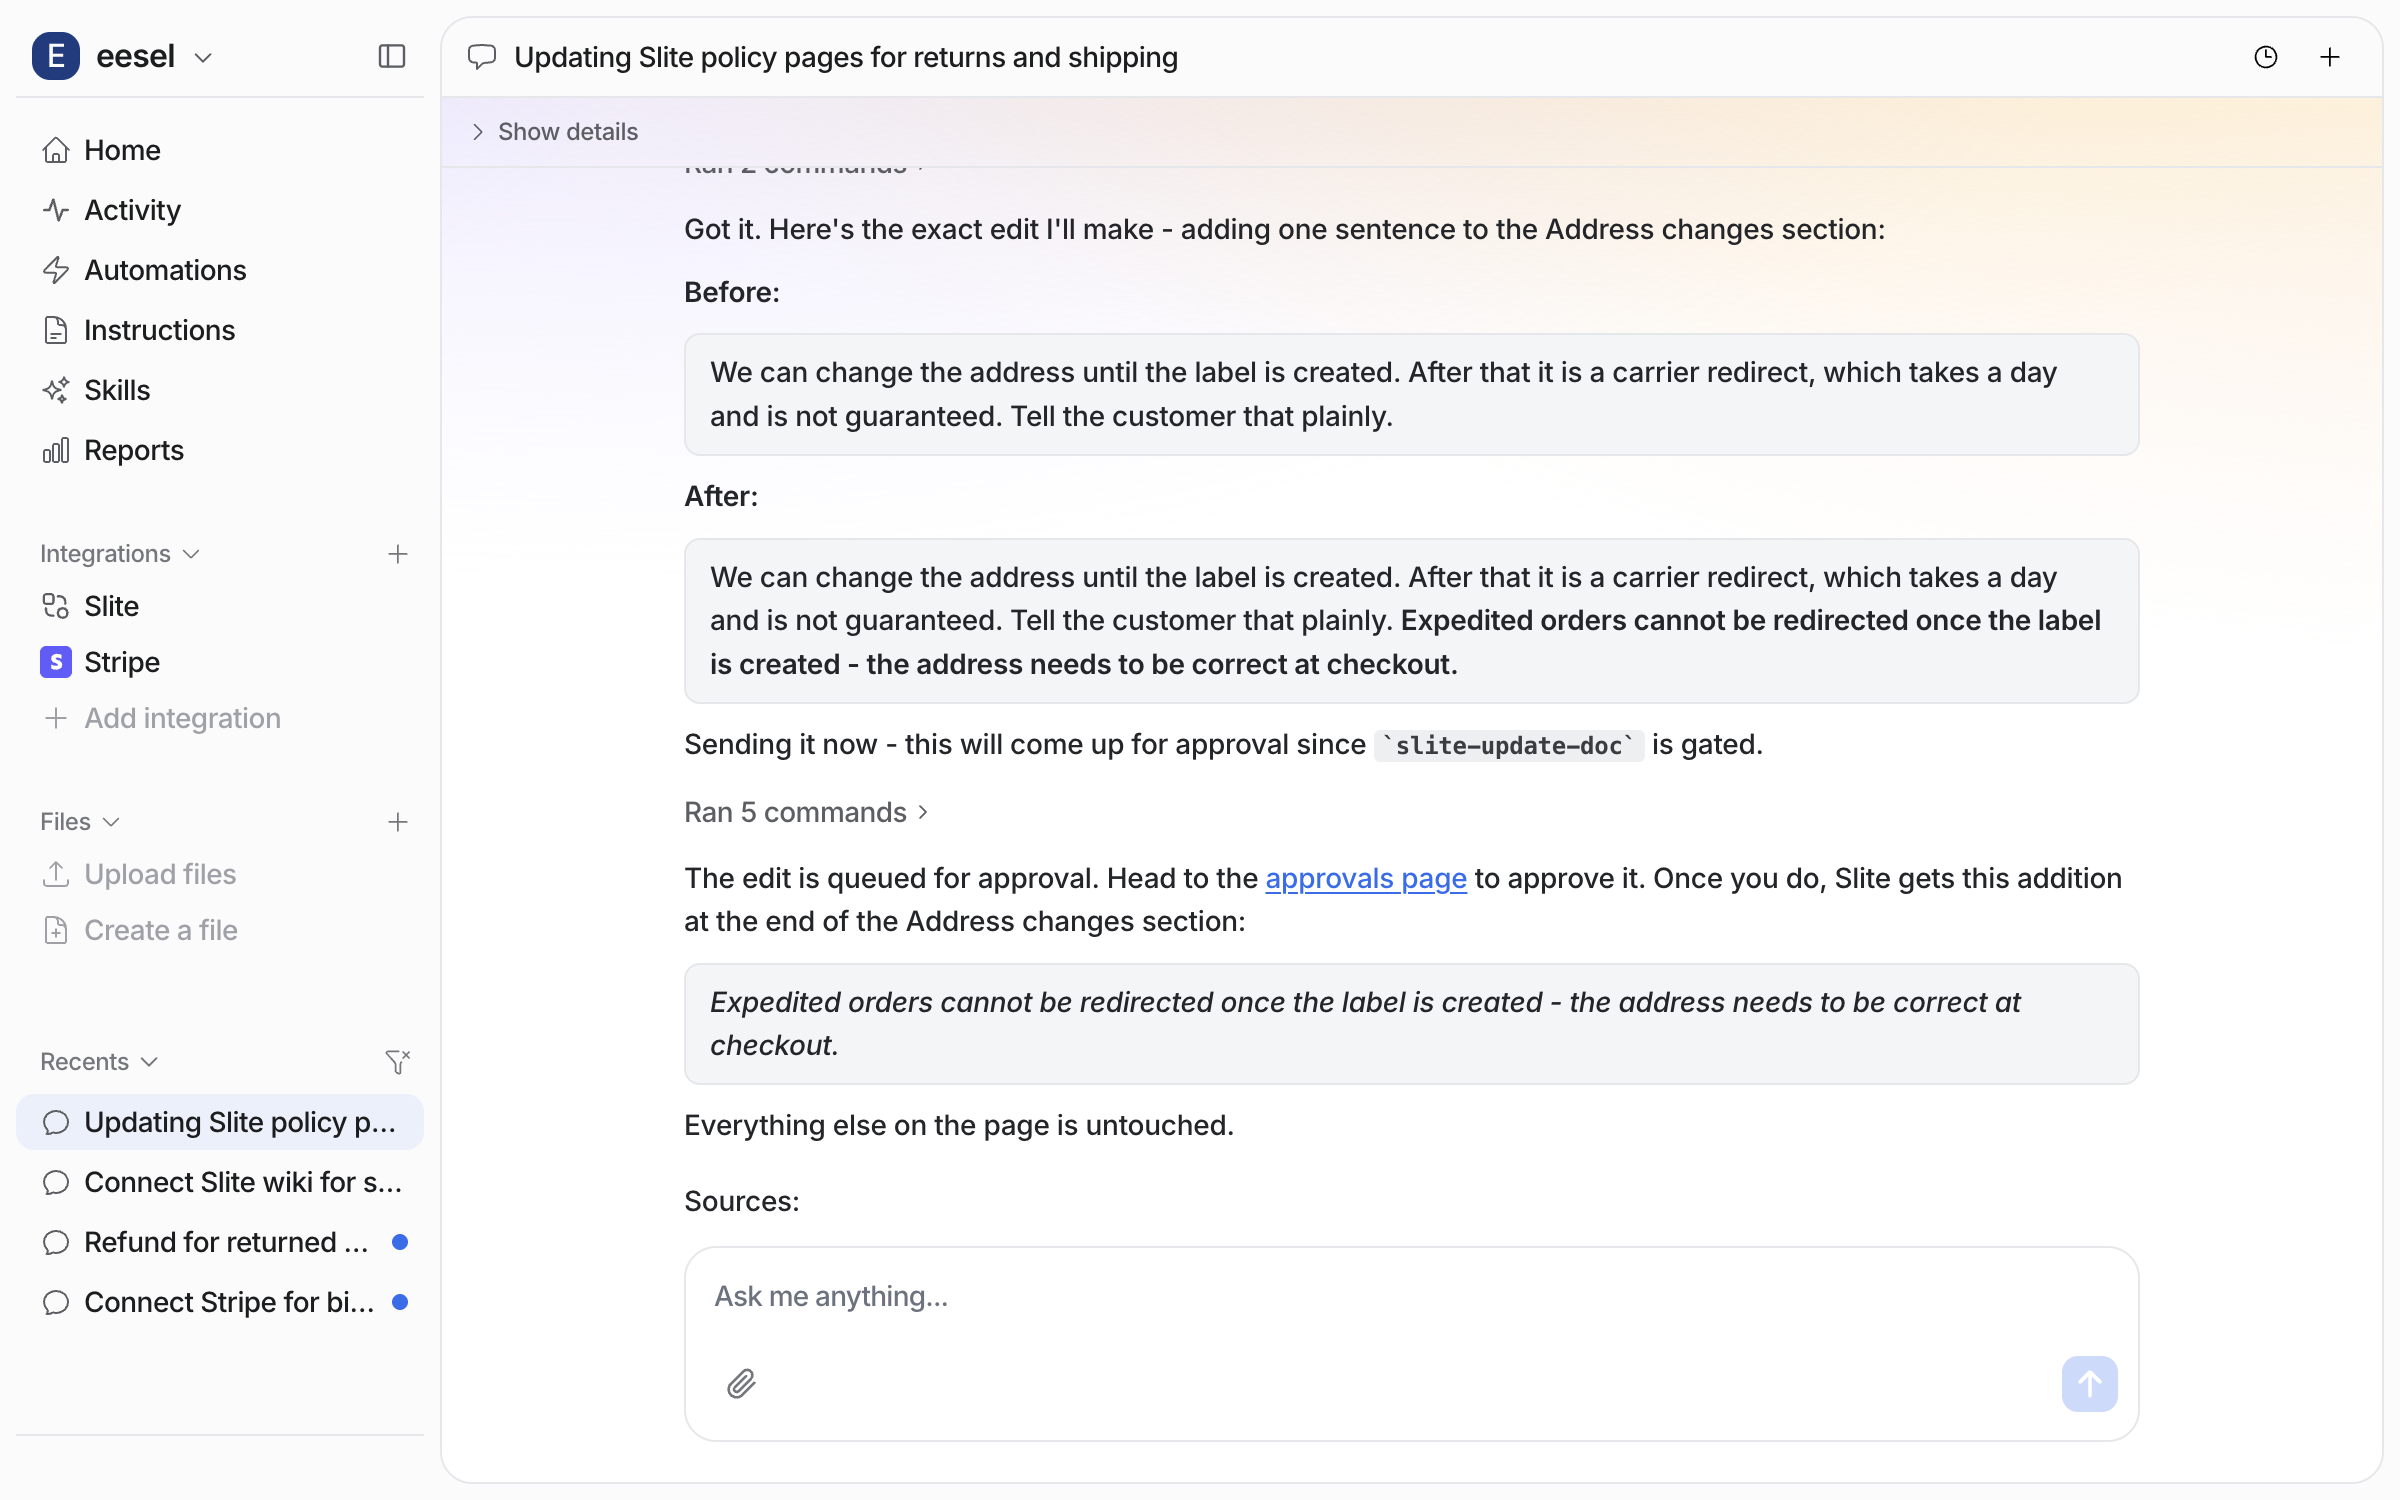Click 'Everything else on the page is untouched.'
This screenshot has width=2400, height=1500.
959,1125
